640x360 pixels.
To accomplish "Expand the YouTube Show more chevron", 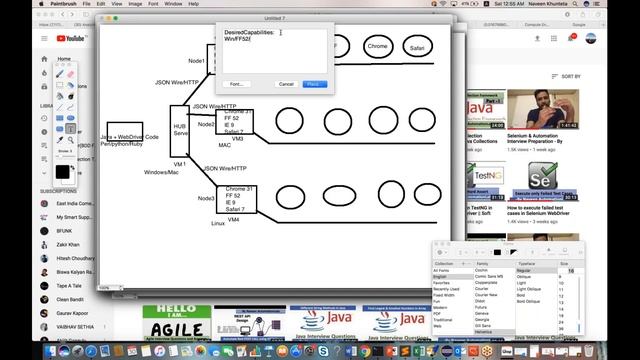I will tap(44, 173).
